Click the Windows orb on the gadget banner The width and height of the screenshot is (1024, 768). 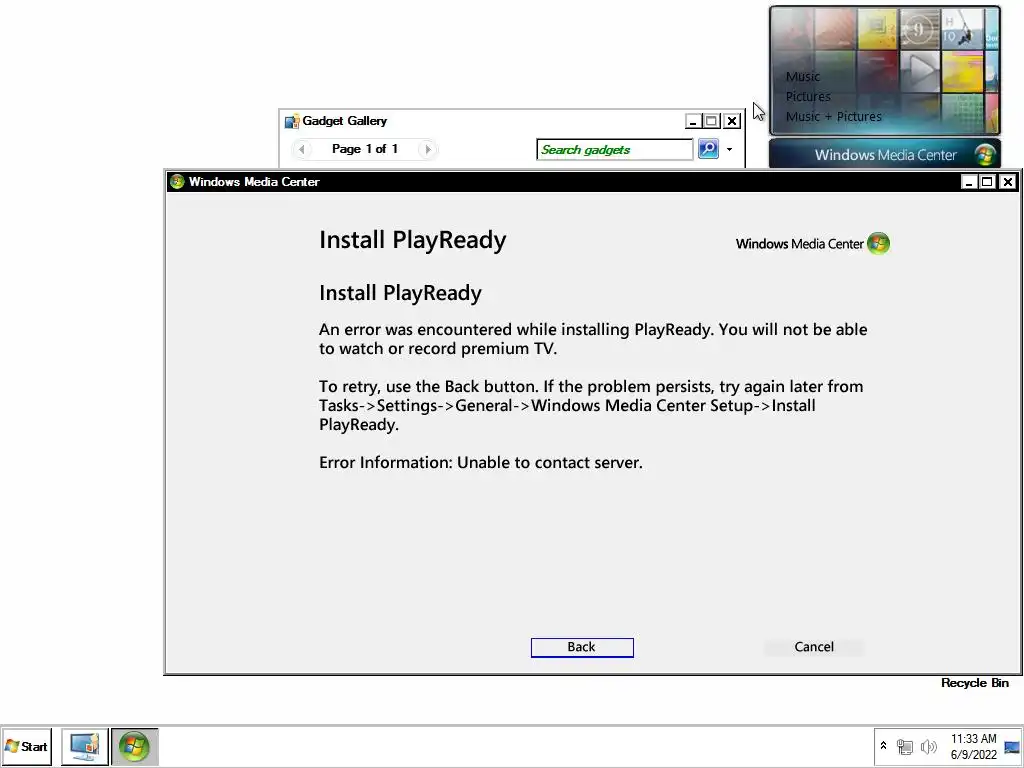985,155
